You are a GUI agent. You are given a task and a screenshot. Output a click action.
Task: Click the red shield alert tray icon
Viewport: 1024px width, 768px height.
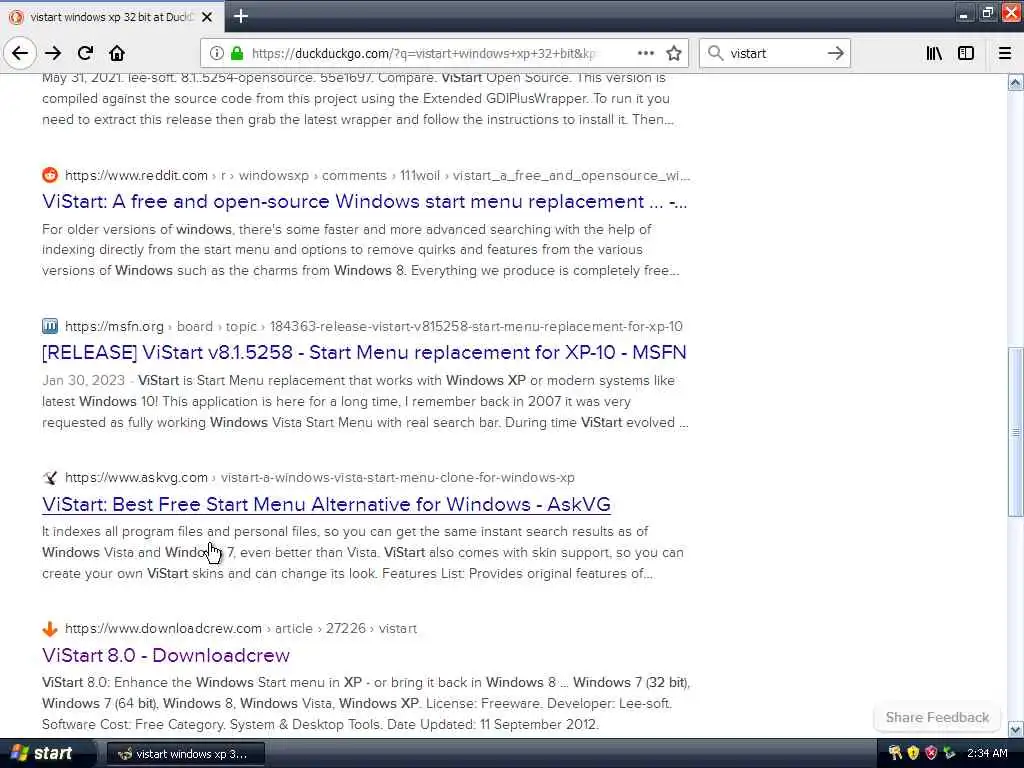[x=931, y=753]
